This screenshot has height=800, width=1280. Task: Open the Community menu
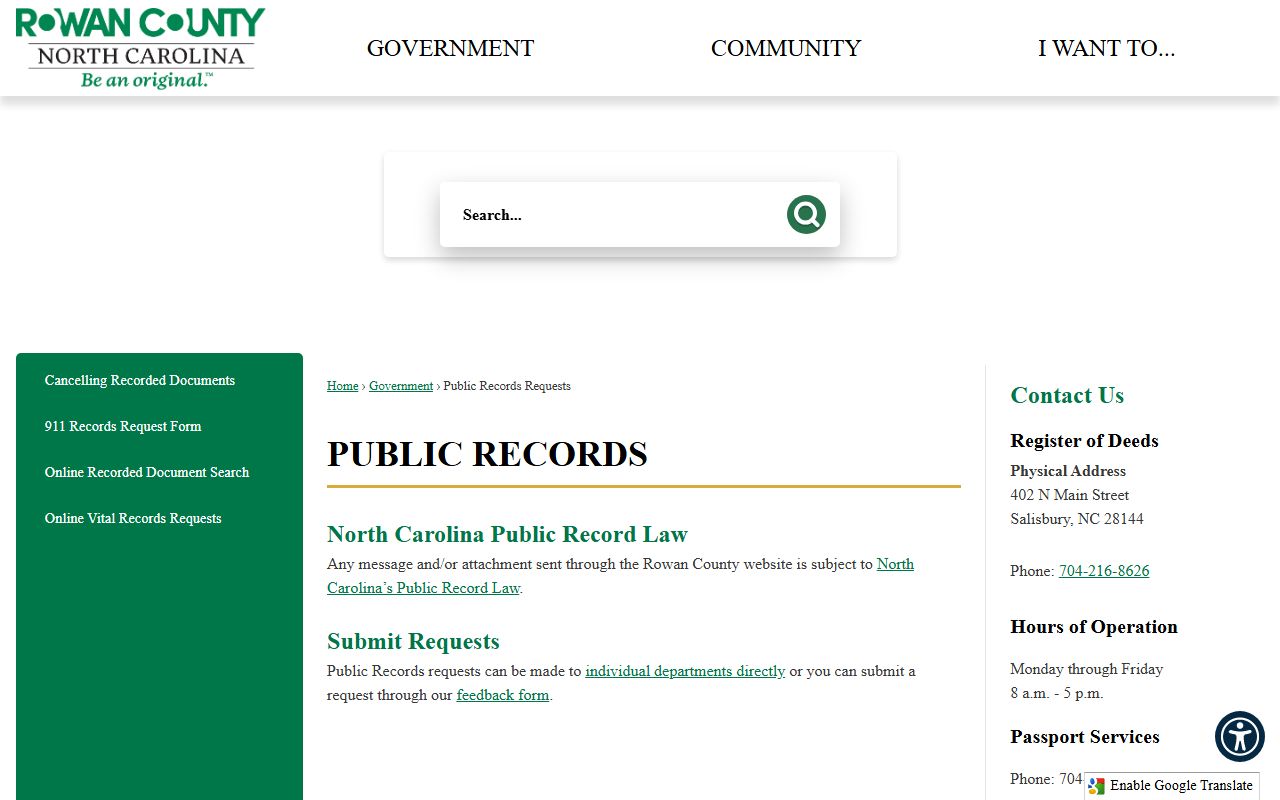pyautogui.click(x=786, y=48)
